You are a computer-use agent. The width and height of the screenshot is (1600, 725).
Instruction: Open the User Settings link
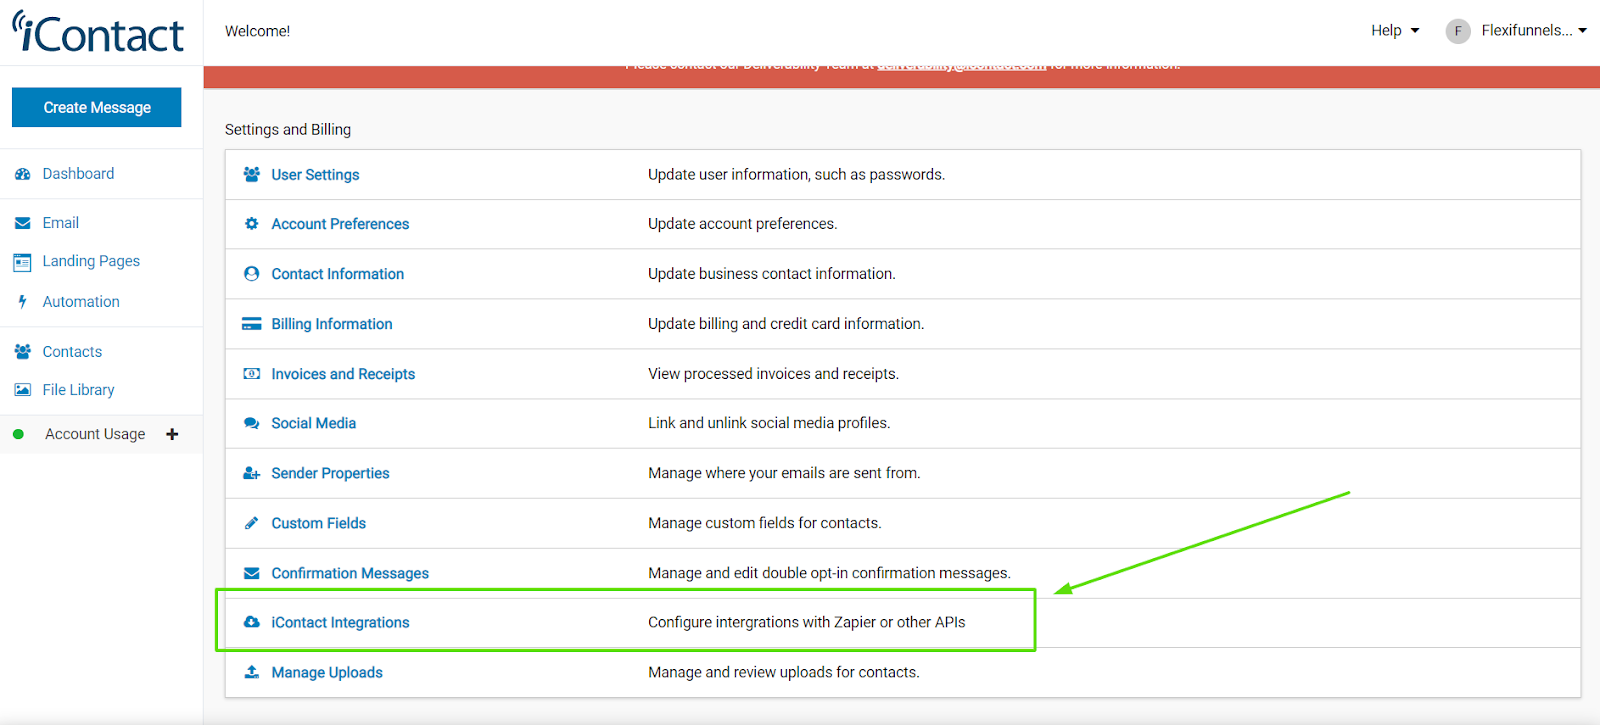315,175
